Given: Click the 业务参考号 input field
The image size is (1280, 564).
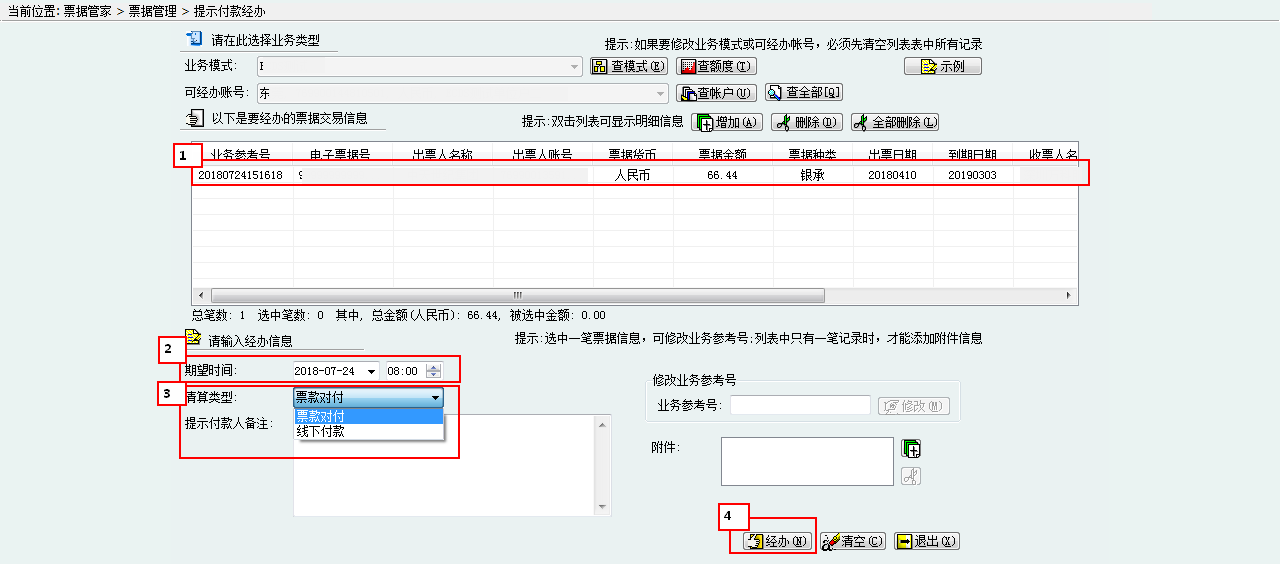Looking at the screenshot, I should (x=800, y=406).
